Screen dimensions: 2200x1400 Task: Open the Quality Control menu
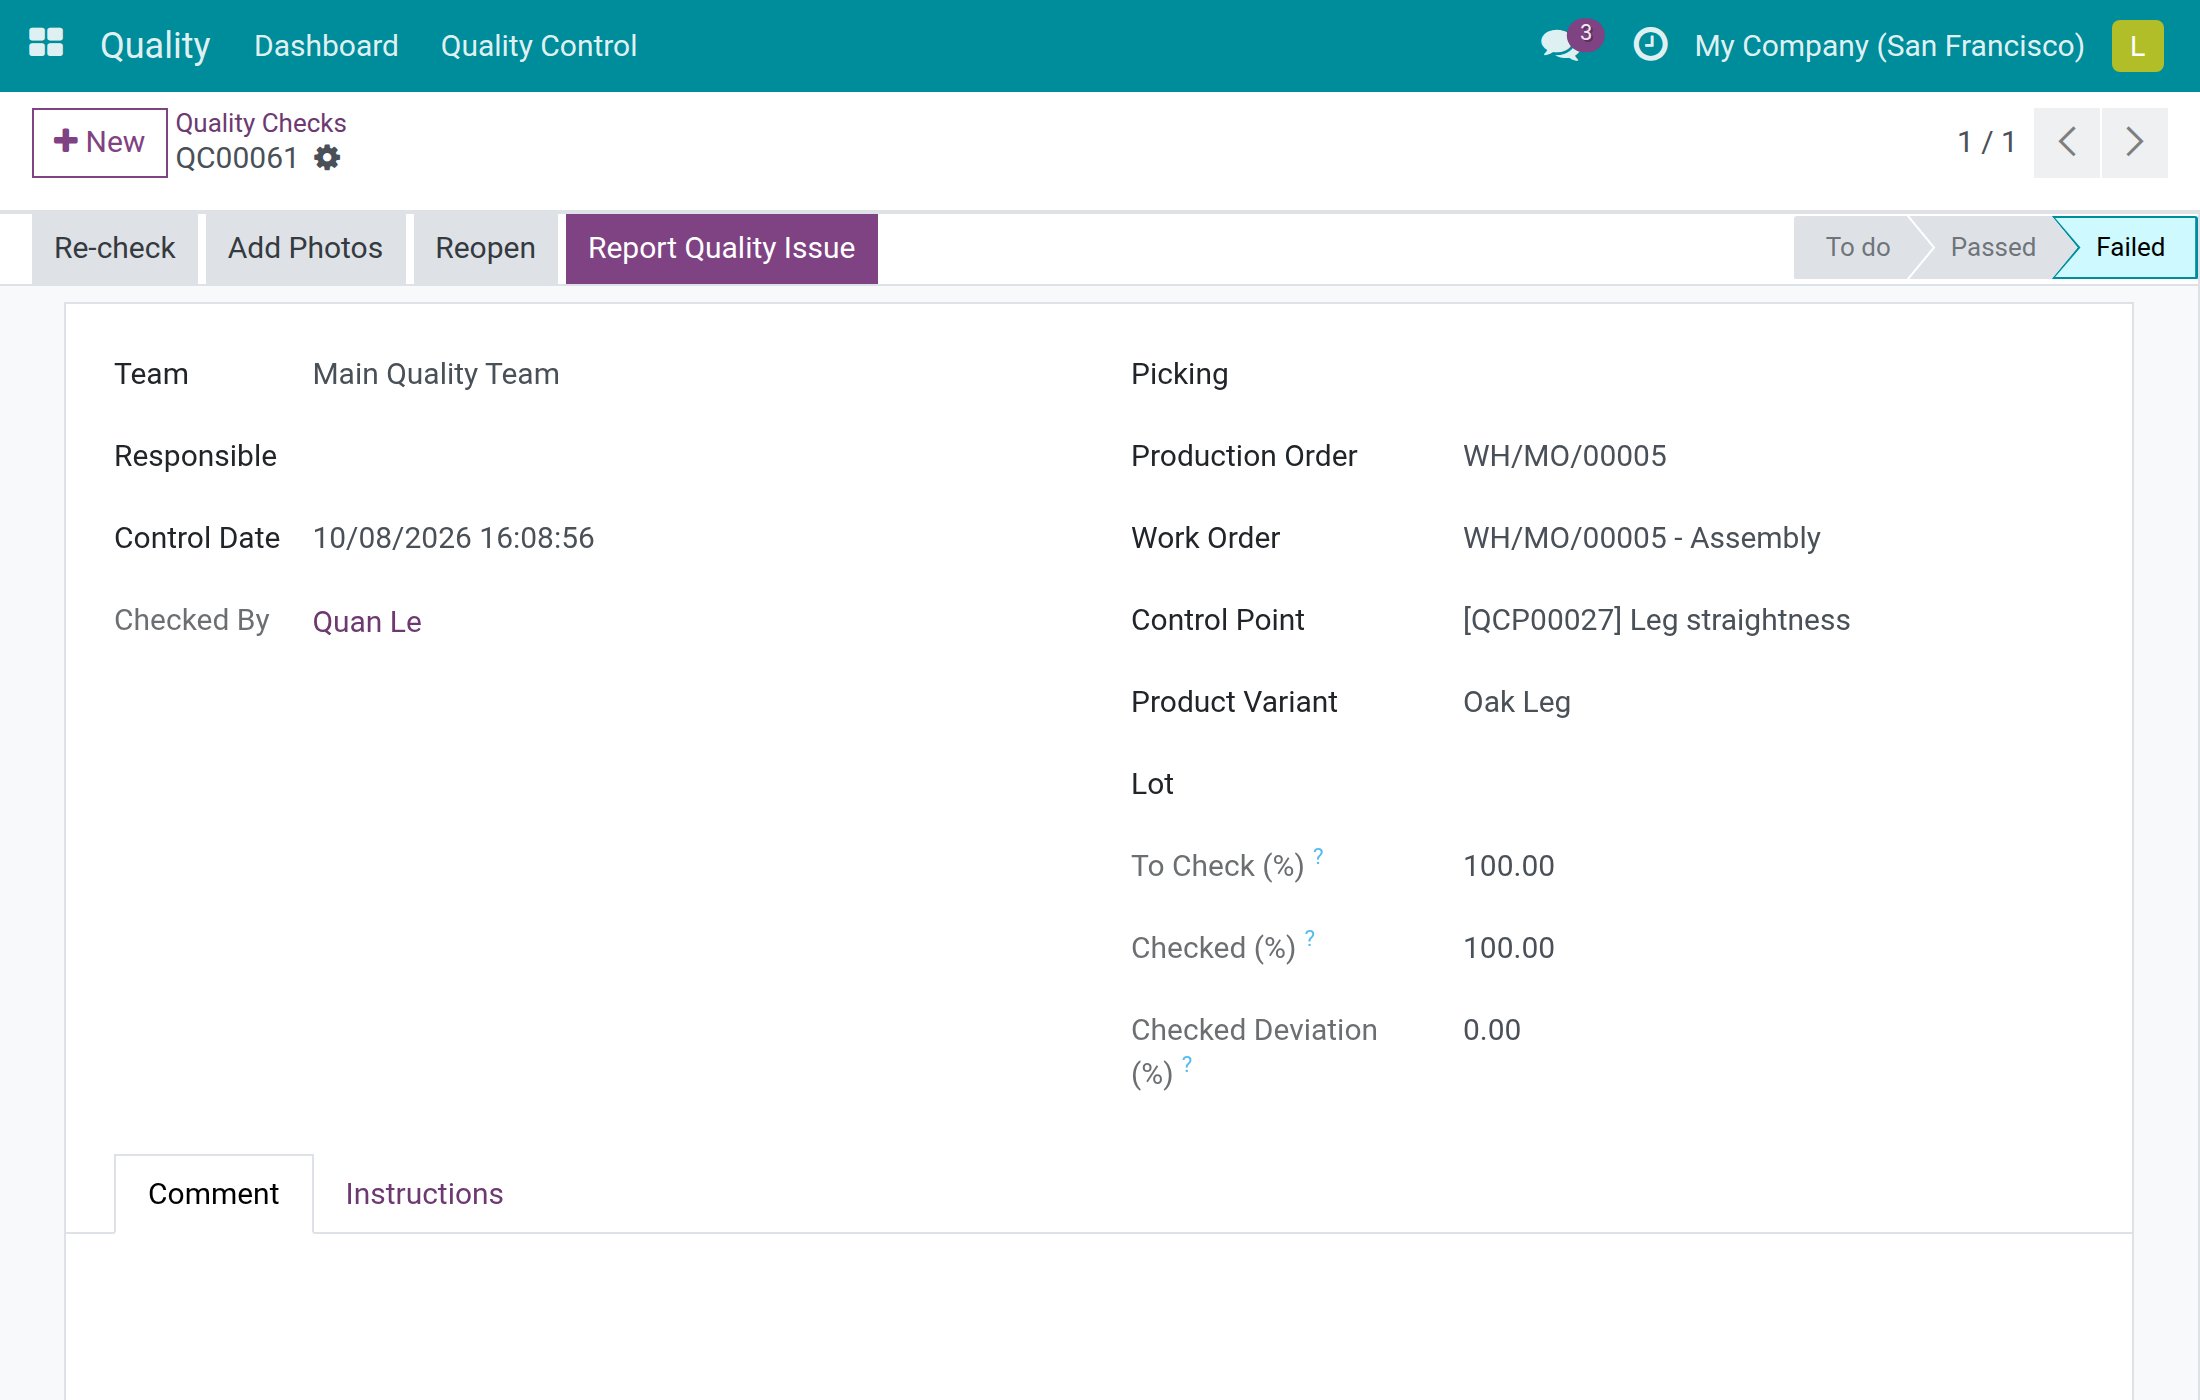coord(538,46)
